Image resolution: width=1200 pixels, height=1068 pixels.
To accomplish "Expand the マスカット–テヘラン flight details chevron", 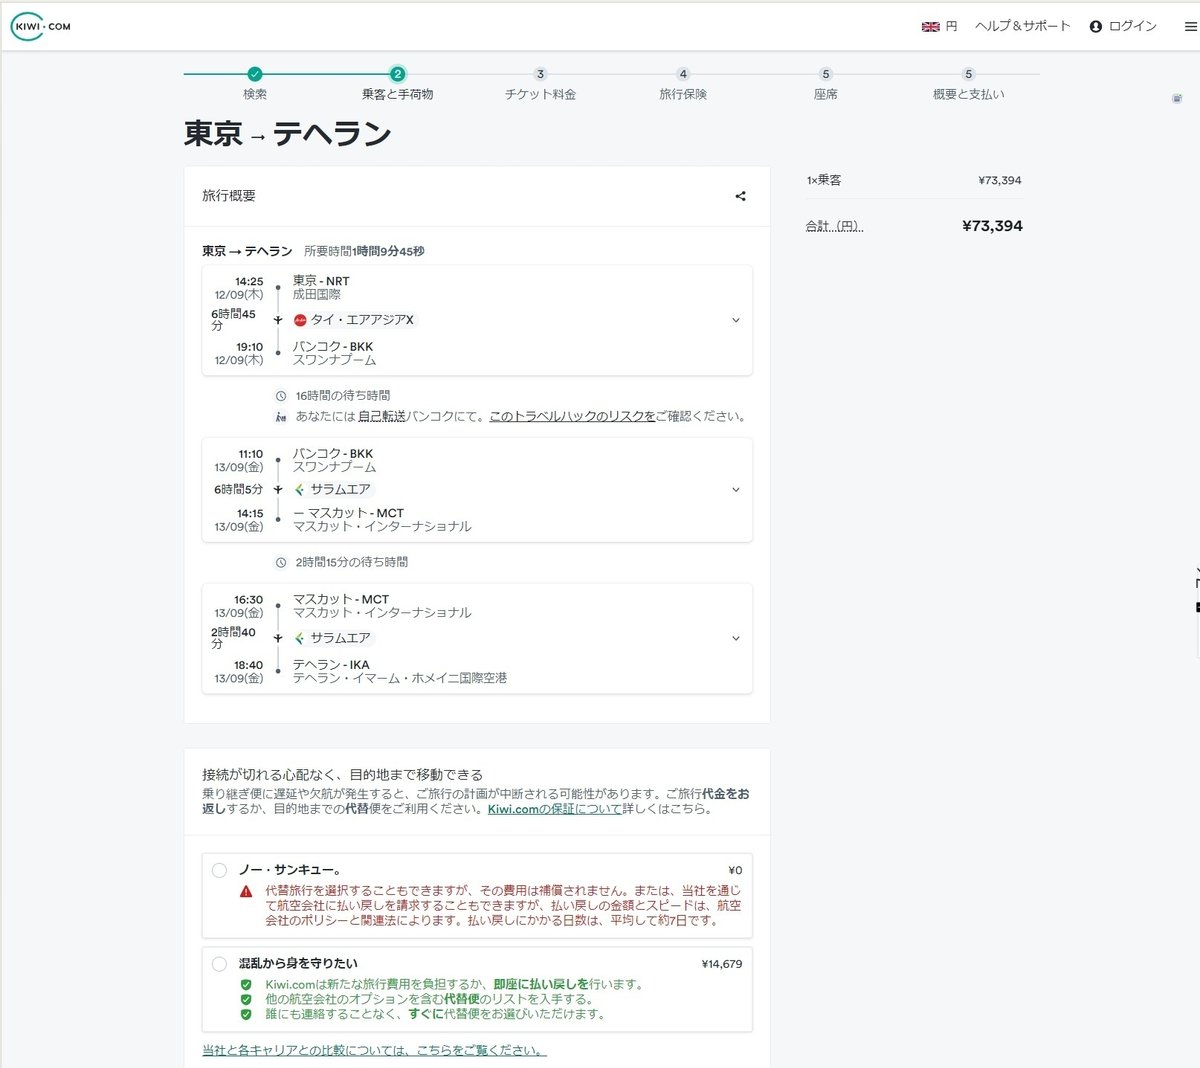I will [x=736, y=638].
